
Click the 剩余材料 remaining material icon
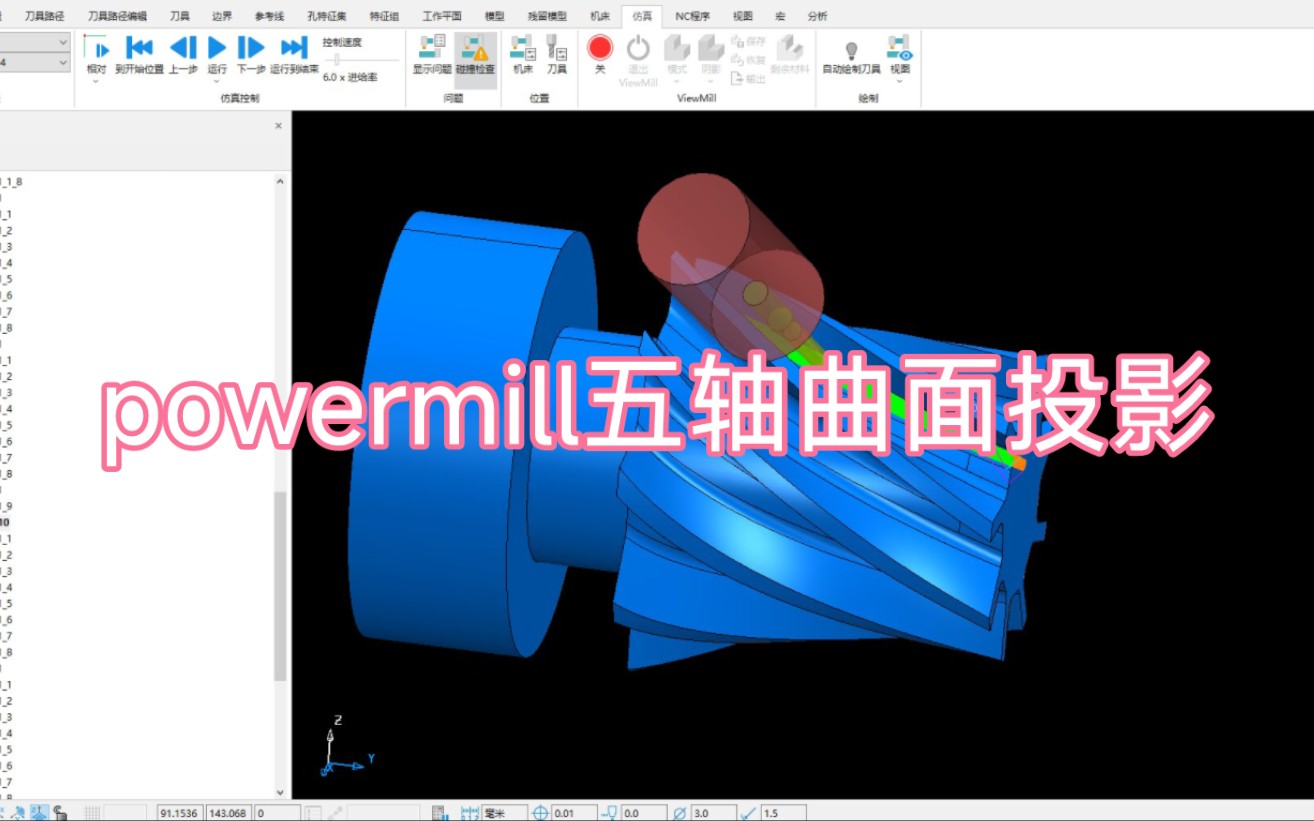(790, 47)
